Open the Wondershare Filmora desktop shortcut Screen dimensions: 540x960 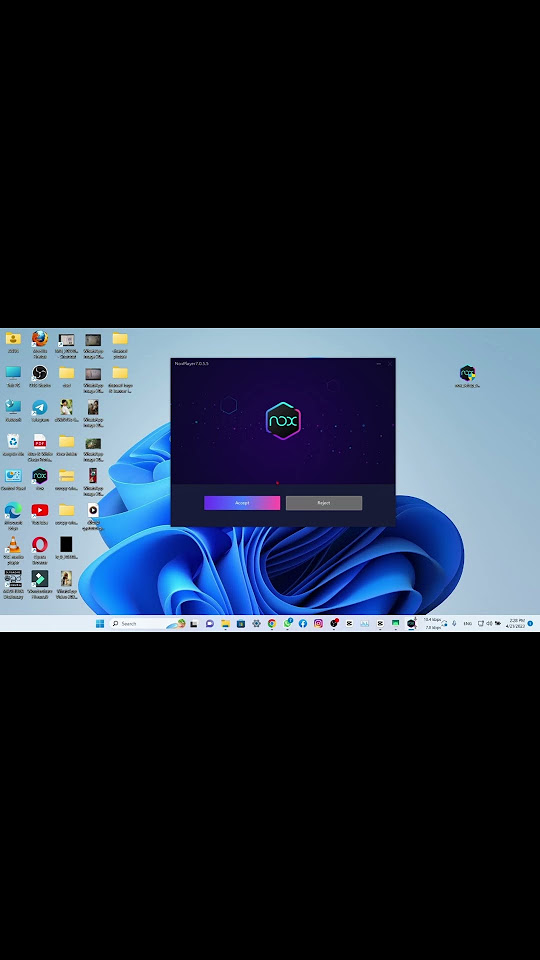click(x=40, y=583)
